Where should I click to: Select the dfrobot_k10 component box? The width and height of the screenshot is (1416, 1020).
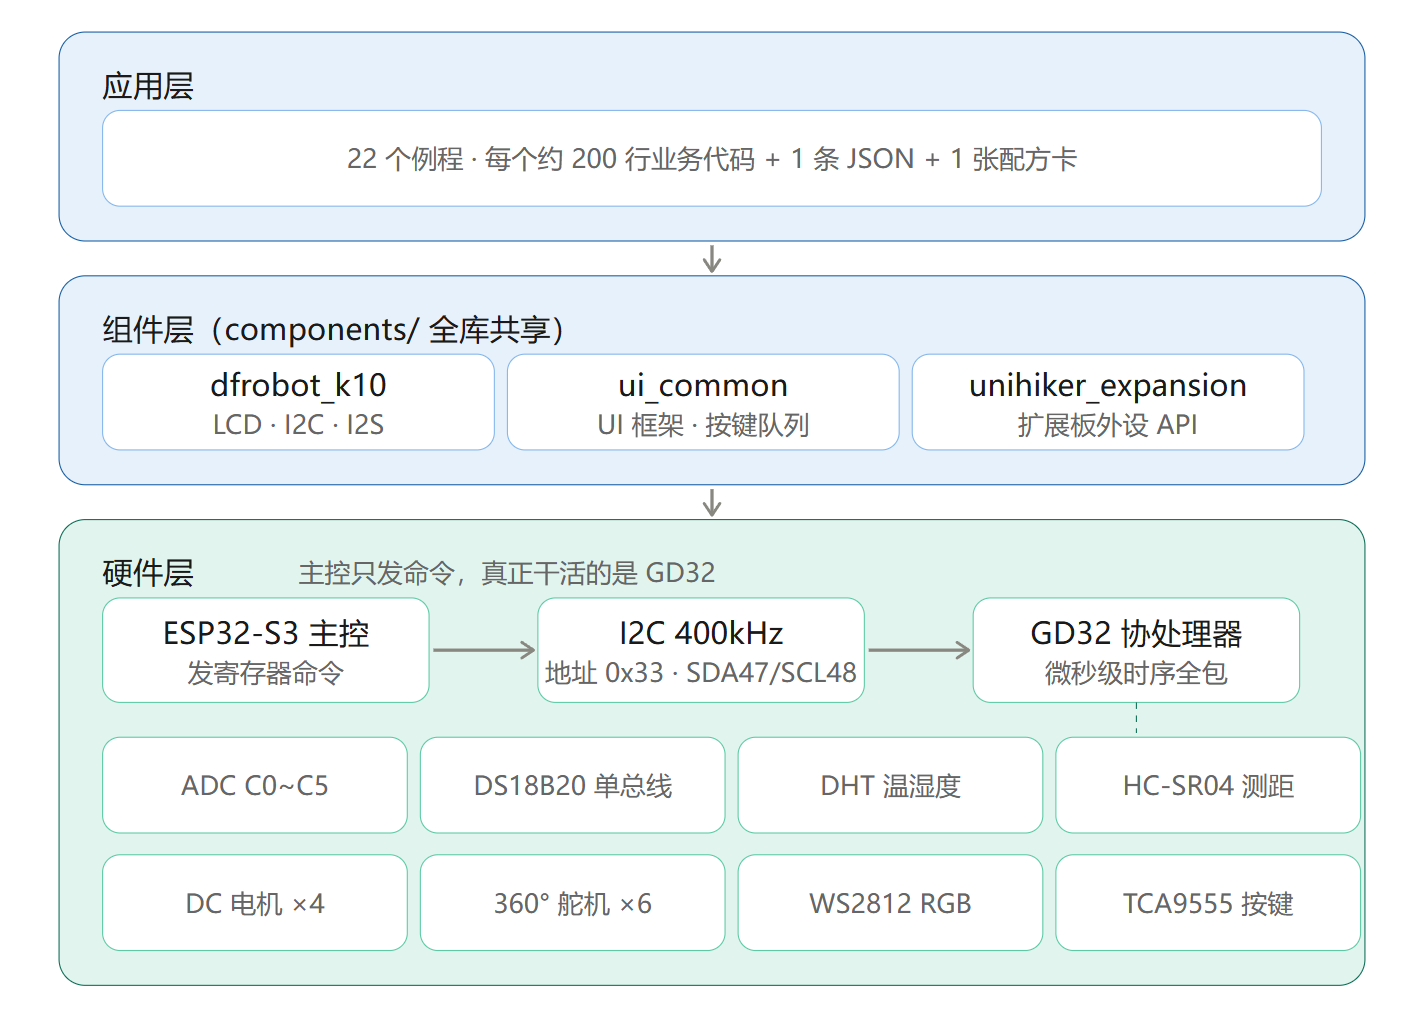click(x=298, y=402)
